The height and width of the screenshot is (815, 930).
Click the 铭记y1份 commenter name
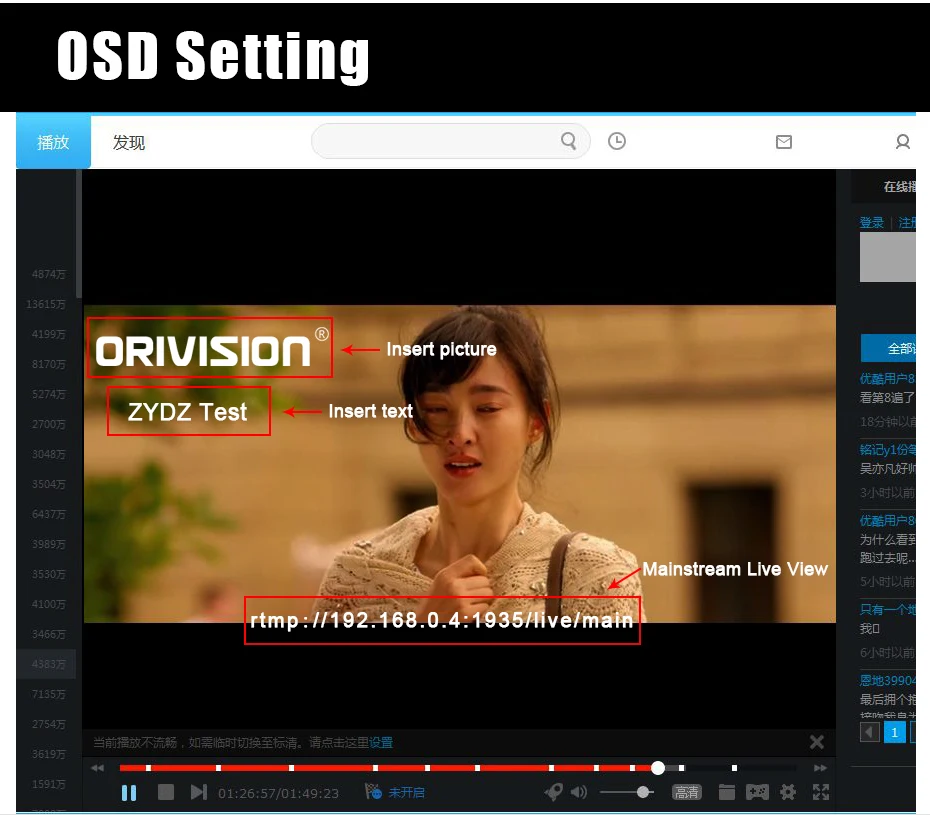pyautogui.click(x=887, y=450)
